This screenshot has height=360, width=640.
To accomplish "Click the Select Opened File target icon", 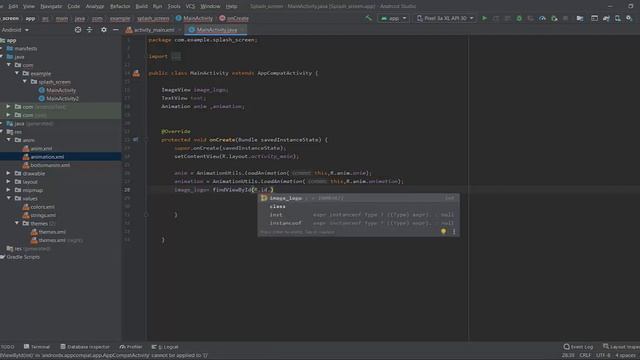I will coord(78,30).
